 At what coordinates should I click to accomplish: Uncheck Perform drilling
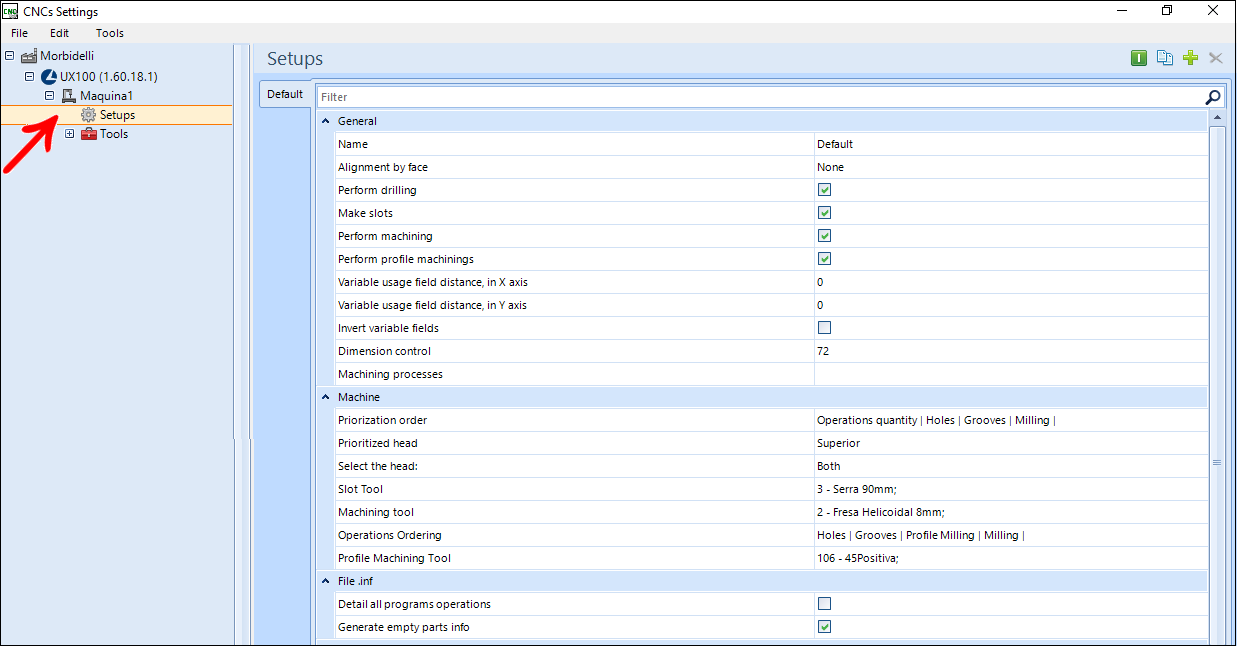click(x=825, y=190)
